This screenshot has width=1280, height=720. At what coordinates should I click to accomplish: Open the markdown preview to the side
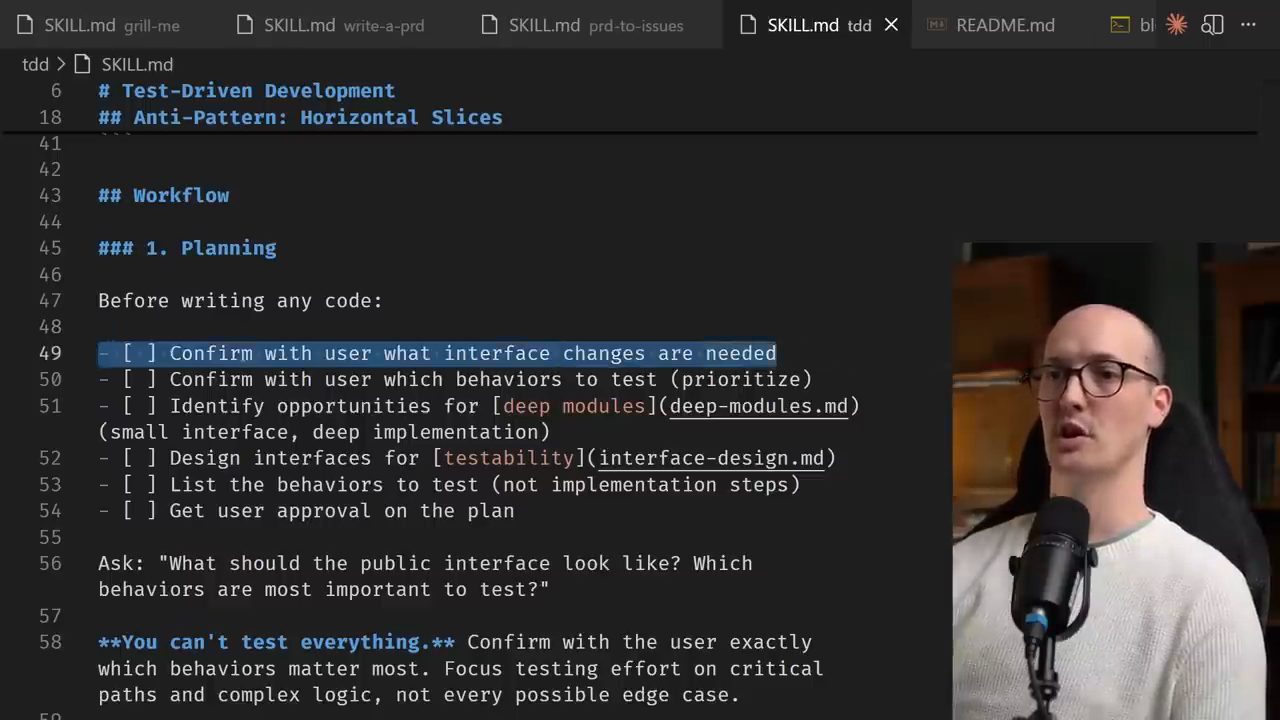click(x=1212, y=25)
